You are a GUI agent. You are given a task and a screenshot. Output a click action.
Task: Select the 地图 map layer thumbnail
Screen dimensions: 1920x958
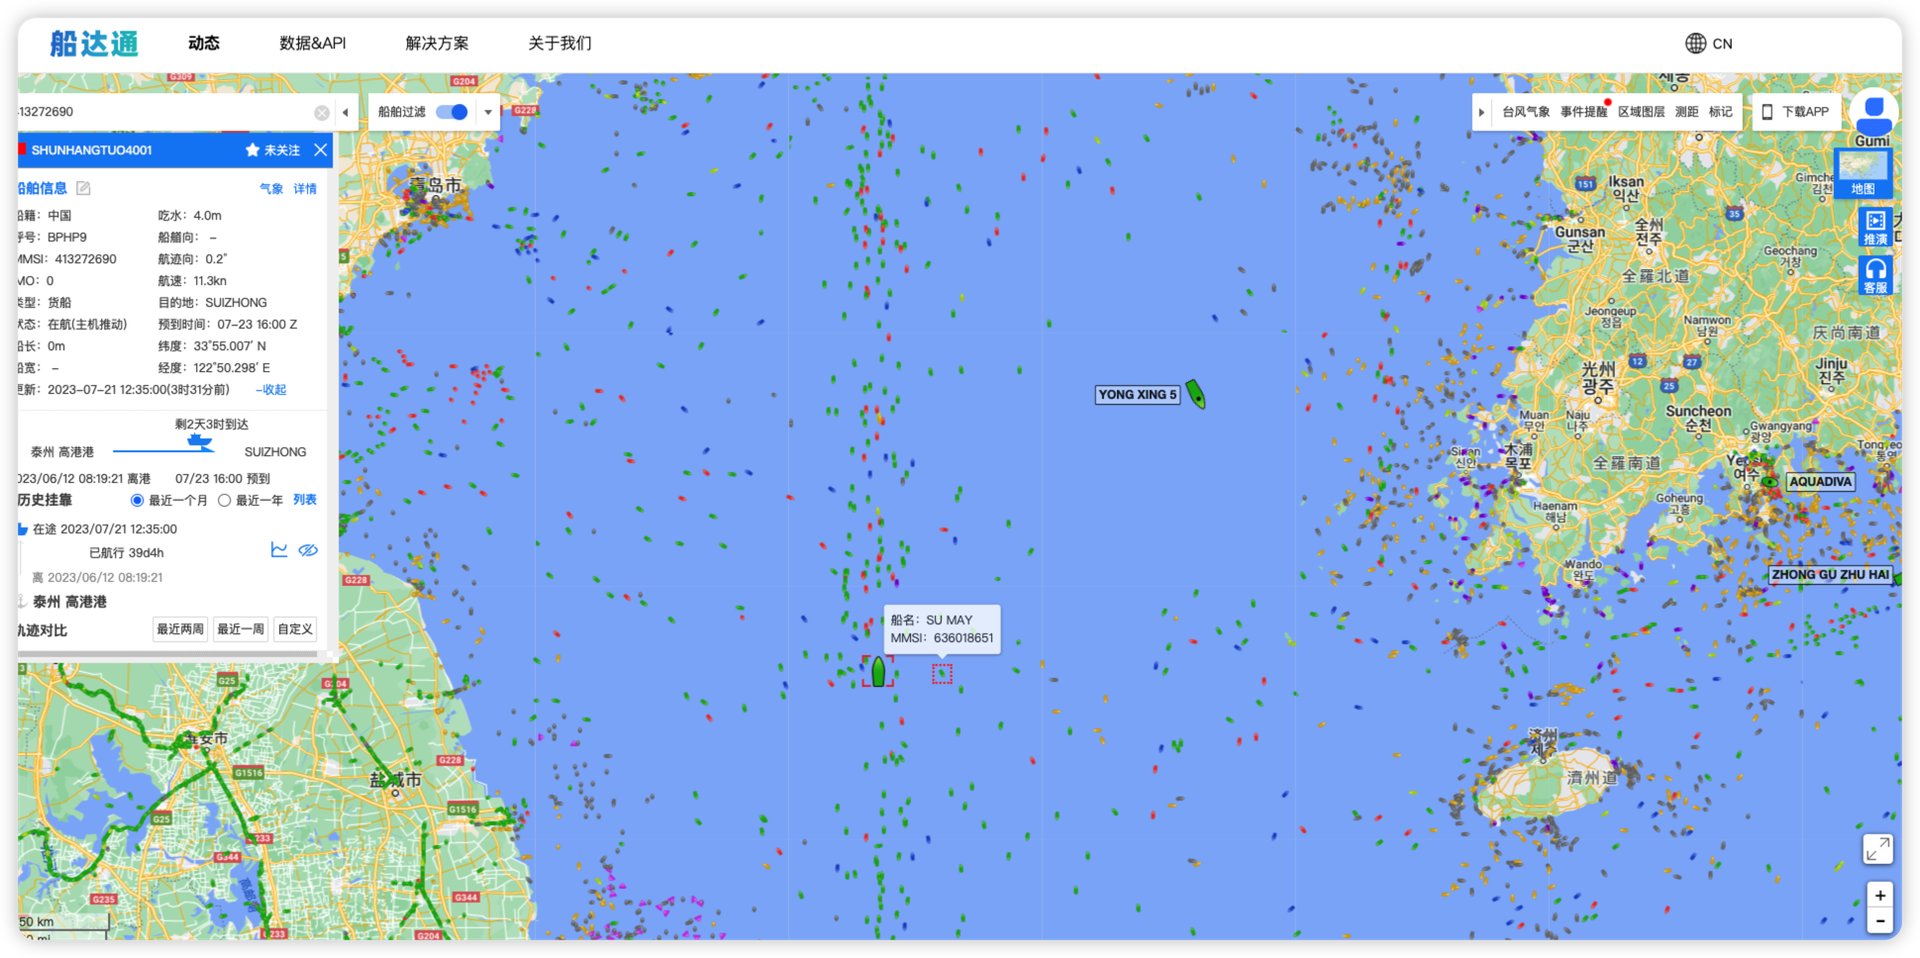[x=1862, y=173]
